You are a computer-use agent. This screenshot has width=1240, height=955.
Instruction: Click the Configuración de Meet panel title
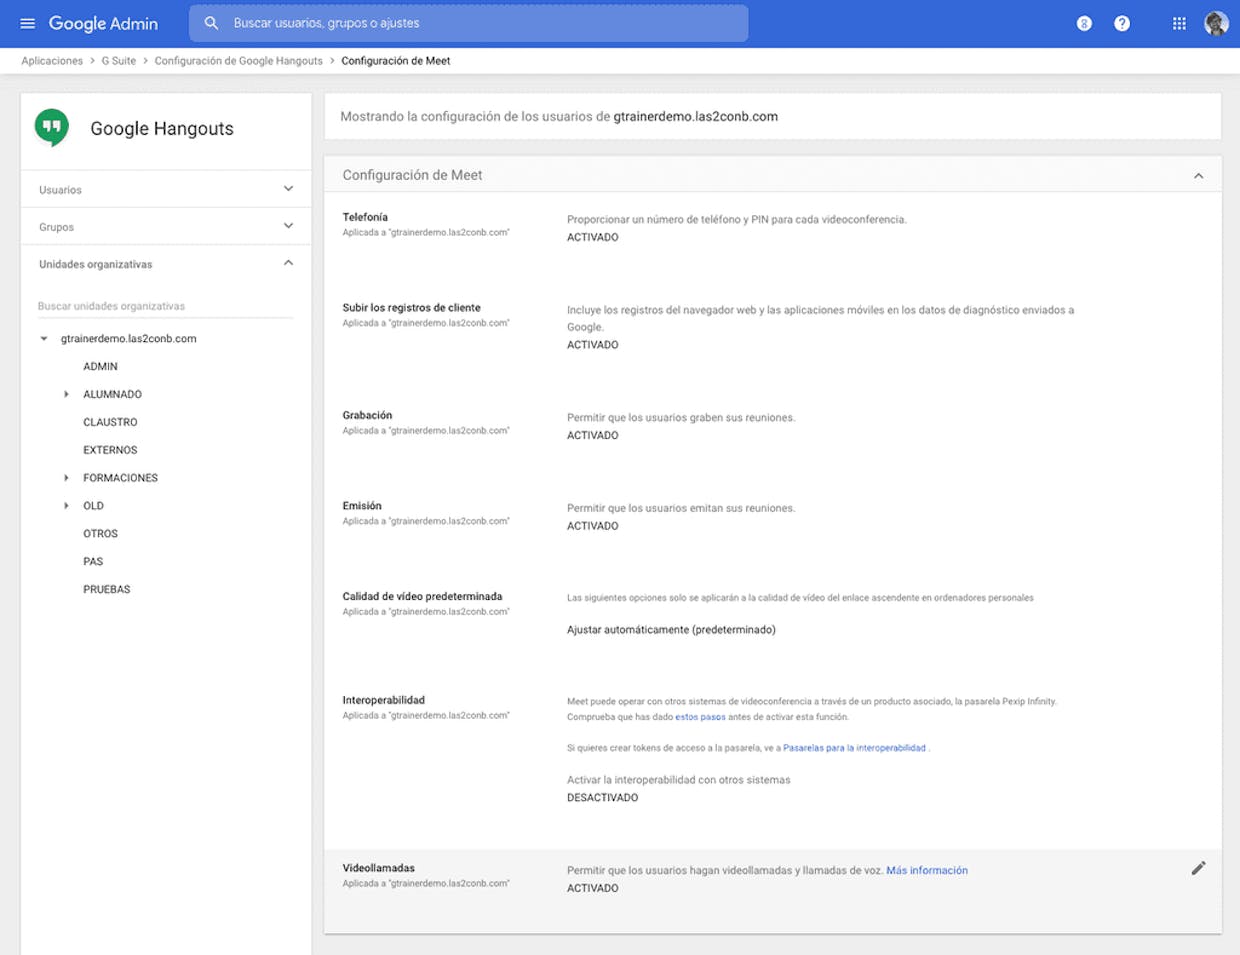(412, 175)
